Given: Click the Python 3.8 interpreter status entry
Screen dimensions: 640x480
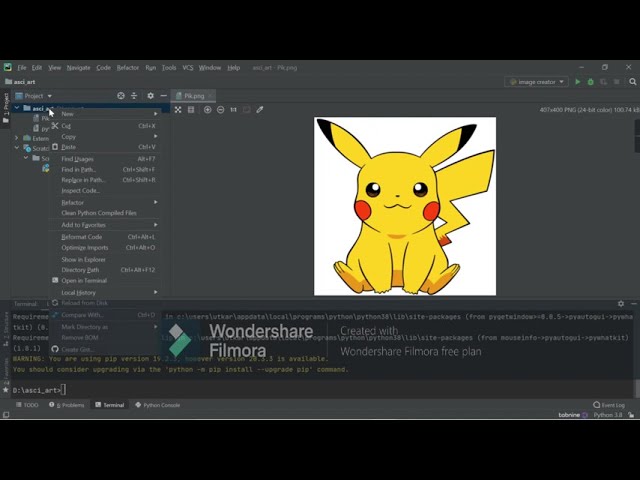Looking at the screenshot, I should [x=607, y=415].
